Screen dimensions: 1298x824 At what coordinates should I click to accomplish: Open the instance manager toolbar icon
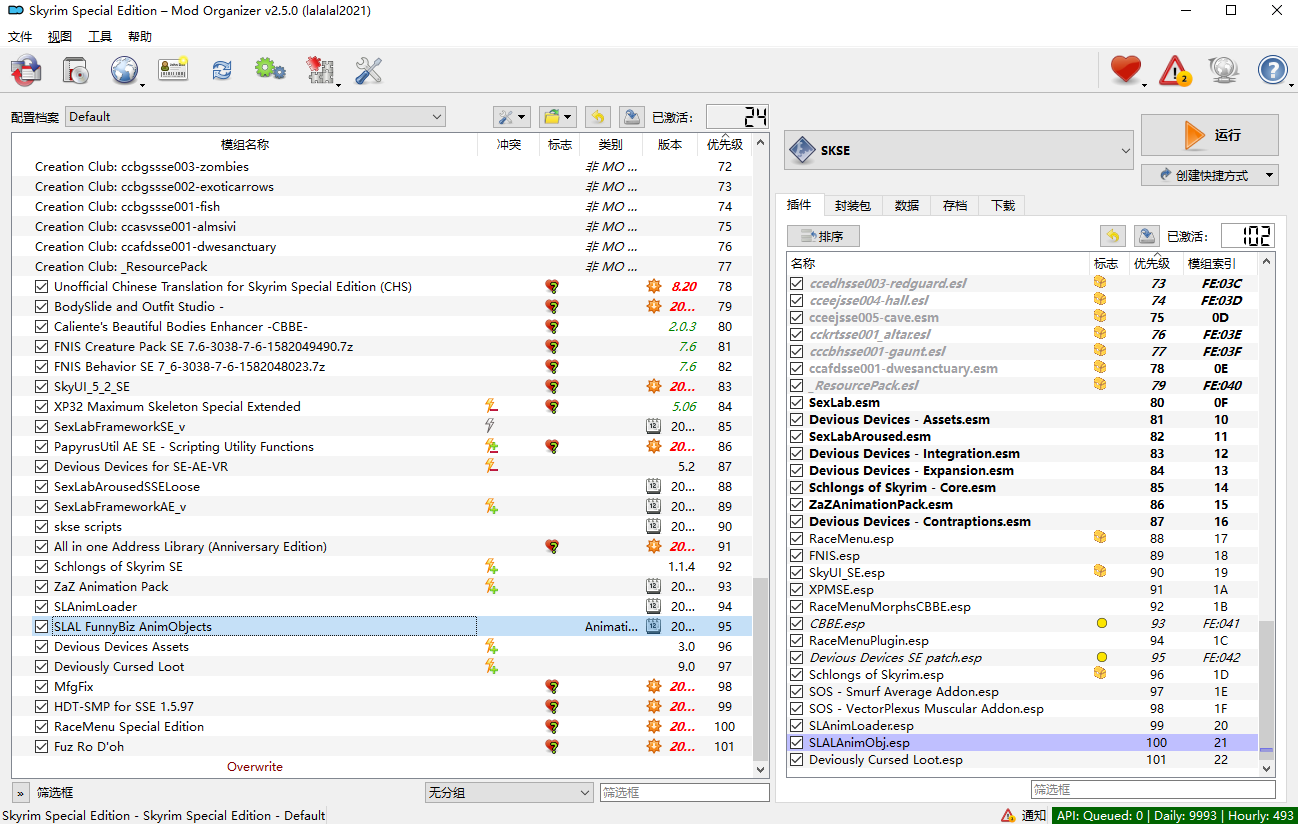pos(26,70)
